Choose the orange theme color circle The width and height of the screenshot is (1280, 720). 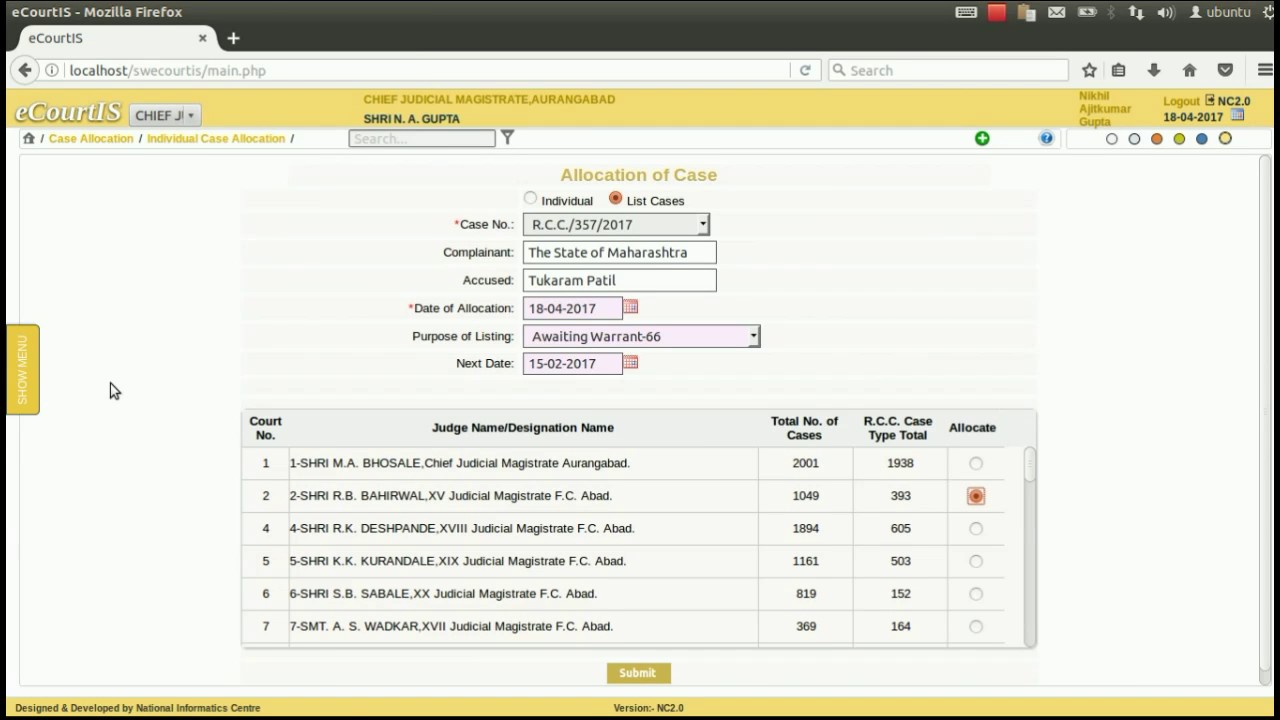[1157, 139]
